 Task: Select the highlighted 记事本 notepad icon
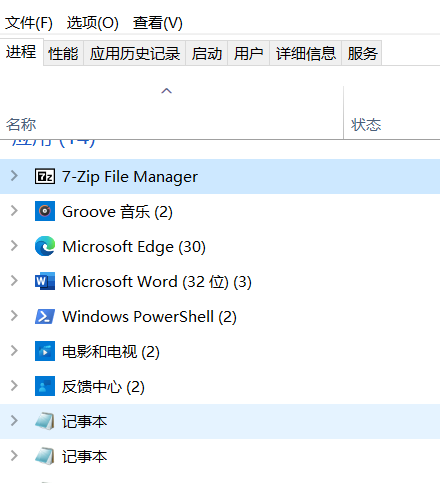45,421
